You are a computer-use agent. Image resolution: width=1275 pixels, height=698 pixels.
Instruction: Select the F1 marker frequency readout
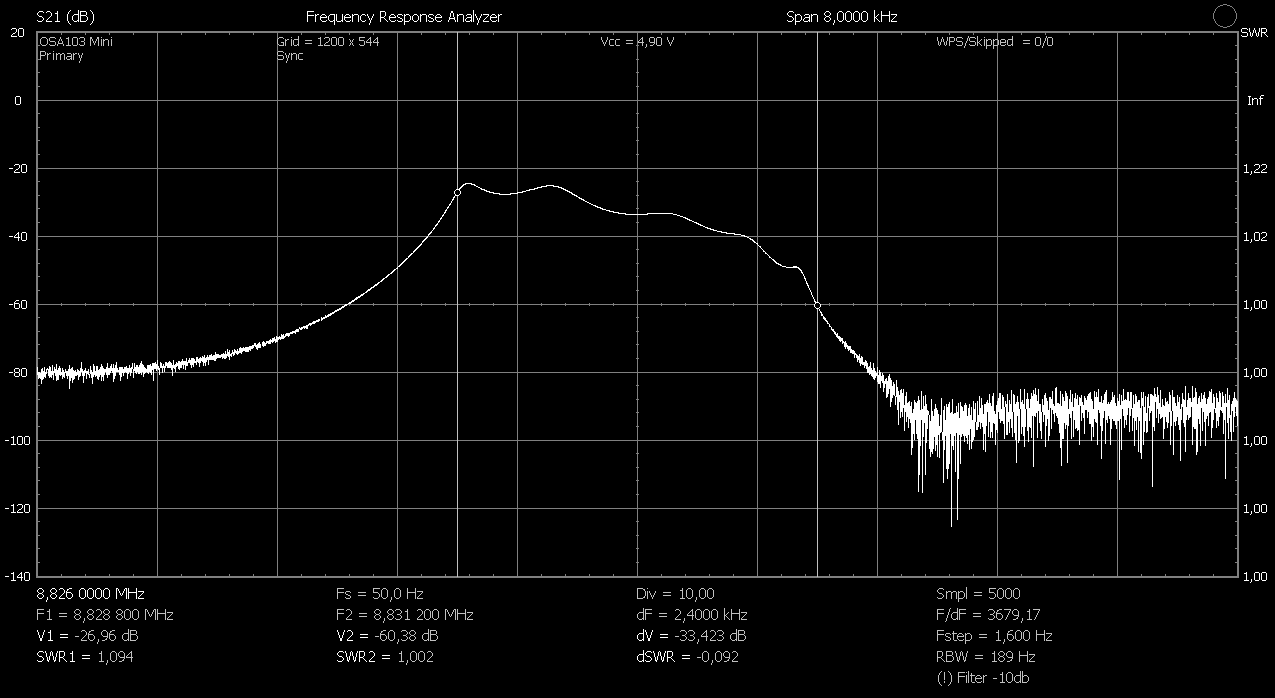(105, 614)
